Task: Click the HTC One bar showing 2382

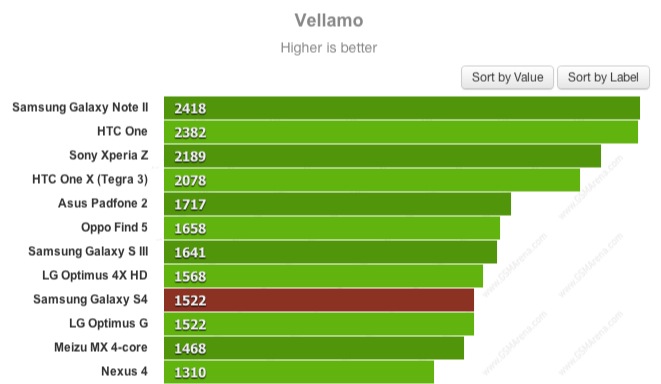Action: pyautogui.click(x=401, y=132)
